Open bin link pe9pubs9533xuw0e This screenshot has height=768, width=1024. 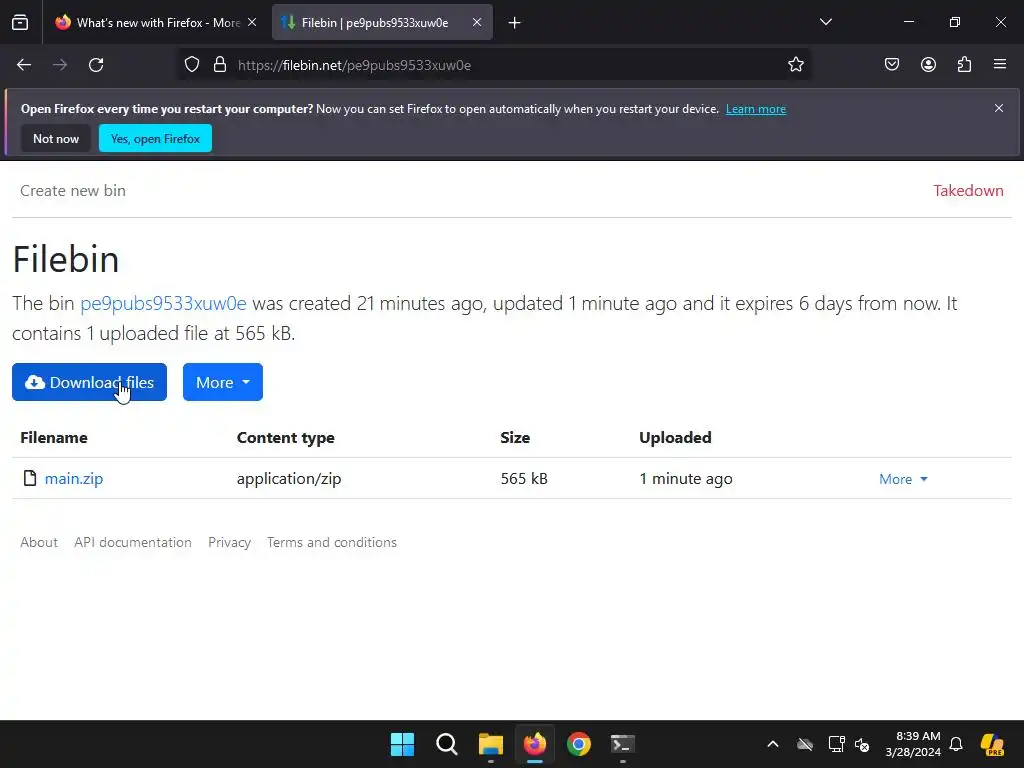(163, 304)
